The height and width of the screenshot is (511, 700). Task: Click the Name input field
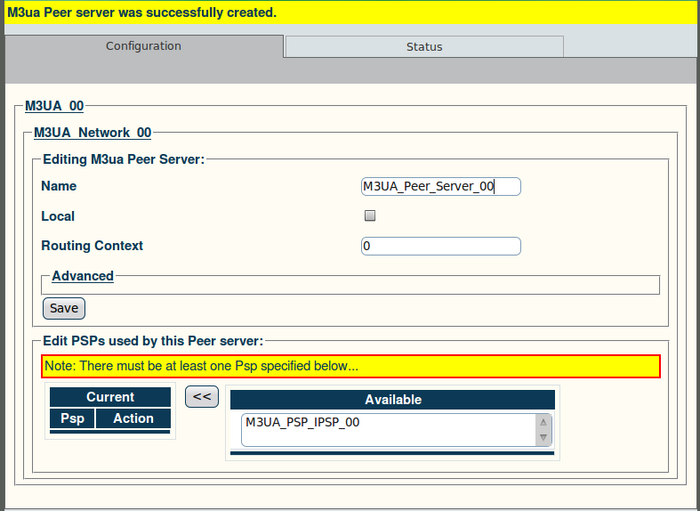441,186
